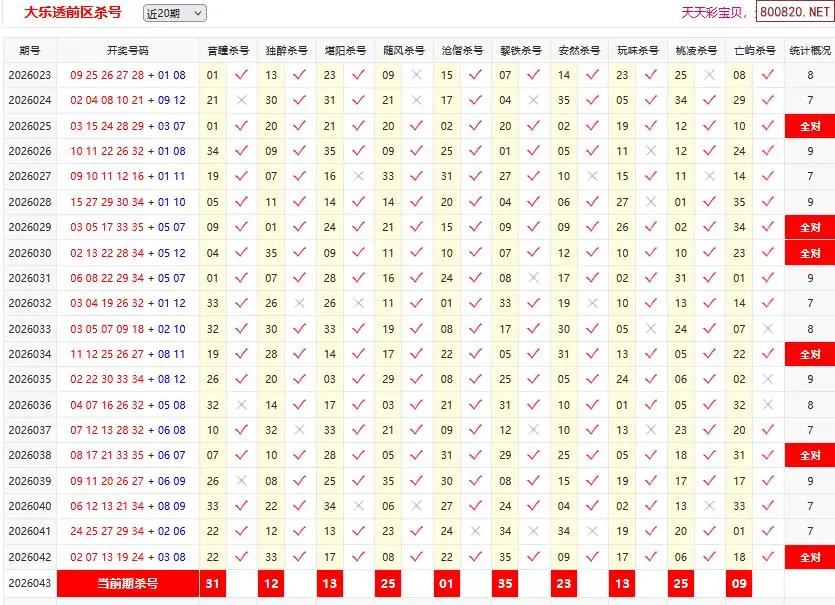Click red checkmark in 昔瞳杀号 column, row 2026023
This screenshot has height=605, width=835.
coord(241,75)
